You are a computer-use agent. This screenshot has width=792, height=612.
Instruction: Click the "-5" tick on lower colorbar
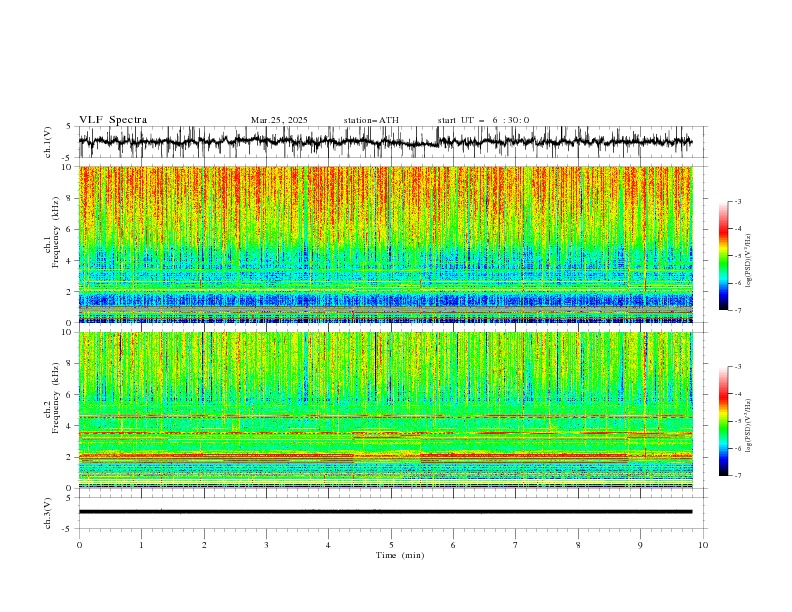(737, 421)
